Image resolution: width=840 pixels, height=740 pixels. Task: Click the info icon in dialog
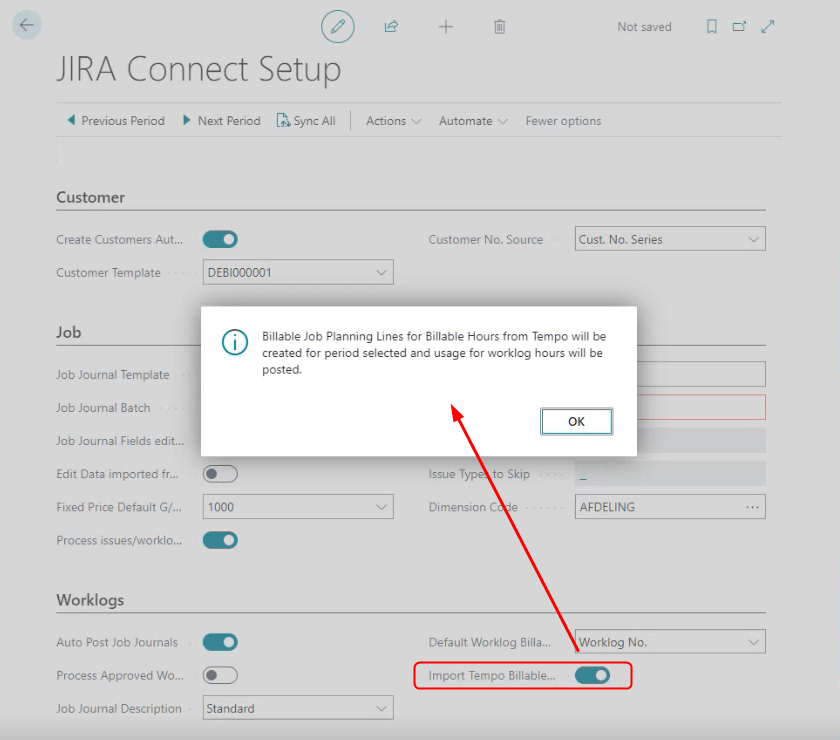pyautogui.click(x=235, y=342)
